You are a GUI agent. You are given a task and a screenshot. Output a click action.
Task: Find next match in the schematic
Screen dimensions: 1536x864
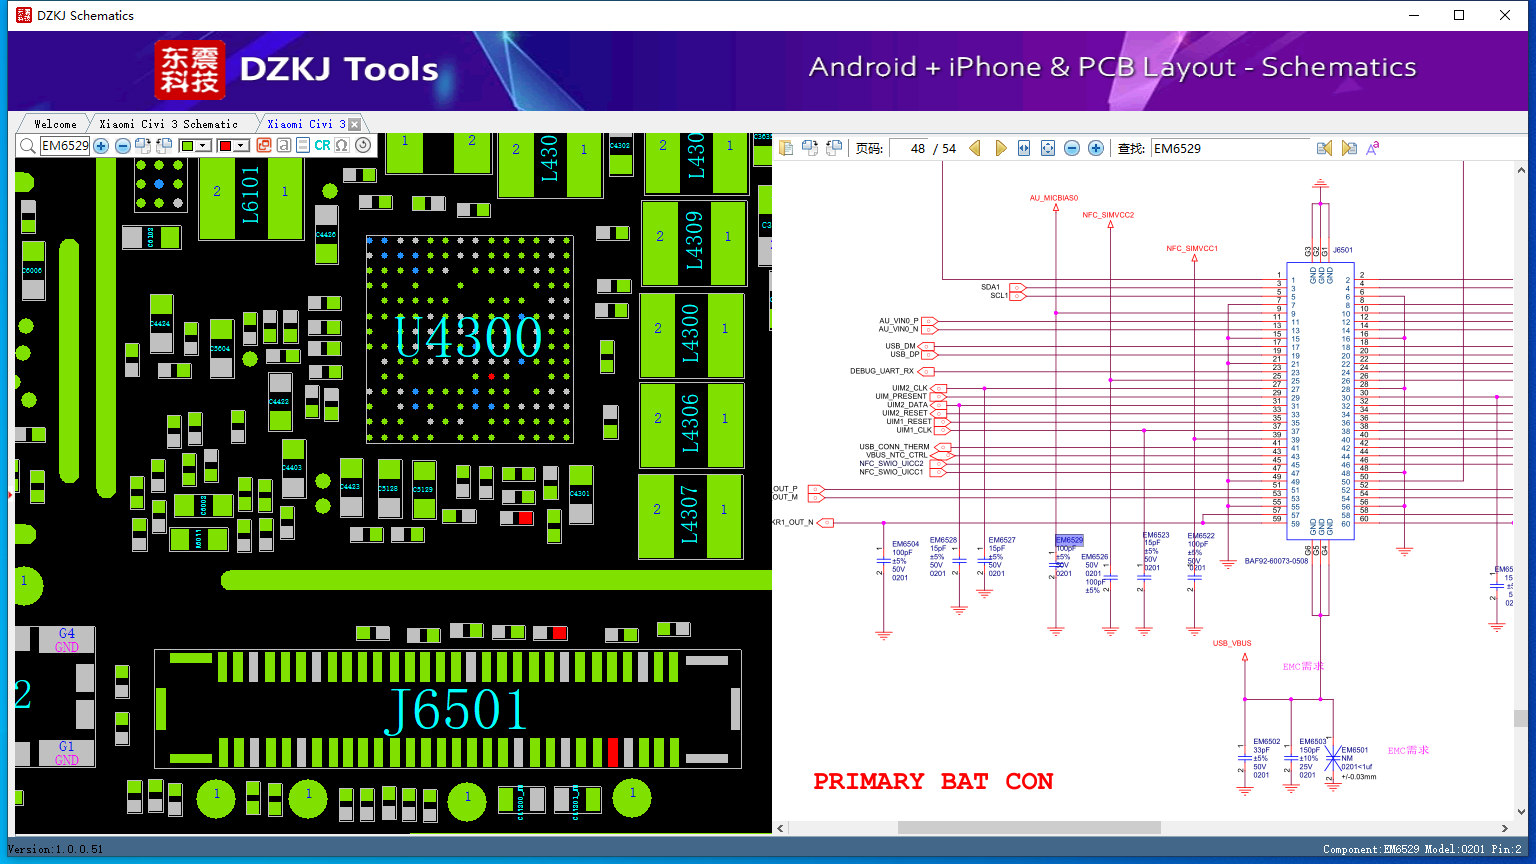pyautogui.click(x=1349, y=148)
